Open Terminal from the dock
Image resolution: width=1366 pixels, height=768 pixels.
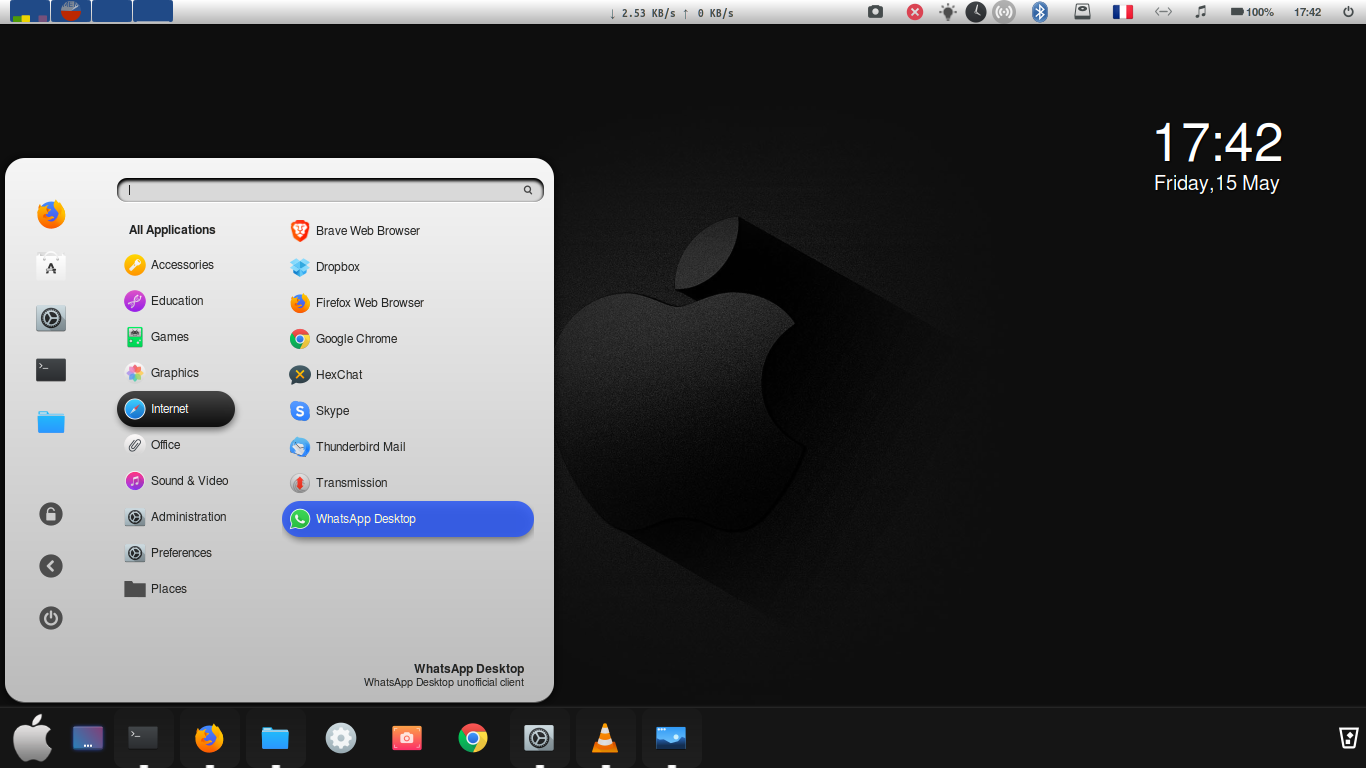click(143, 738)
